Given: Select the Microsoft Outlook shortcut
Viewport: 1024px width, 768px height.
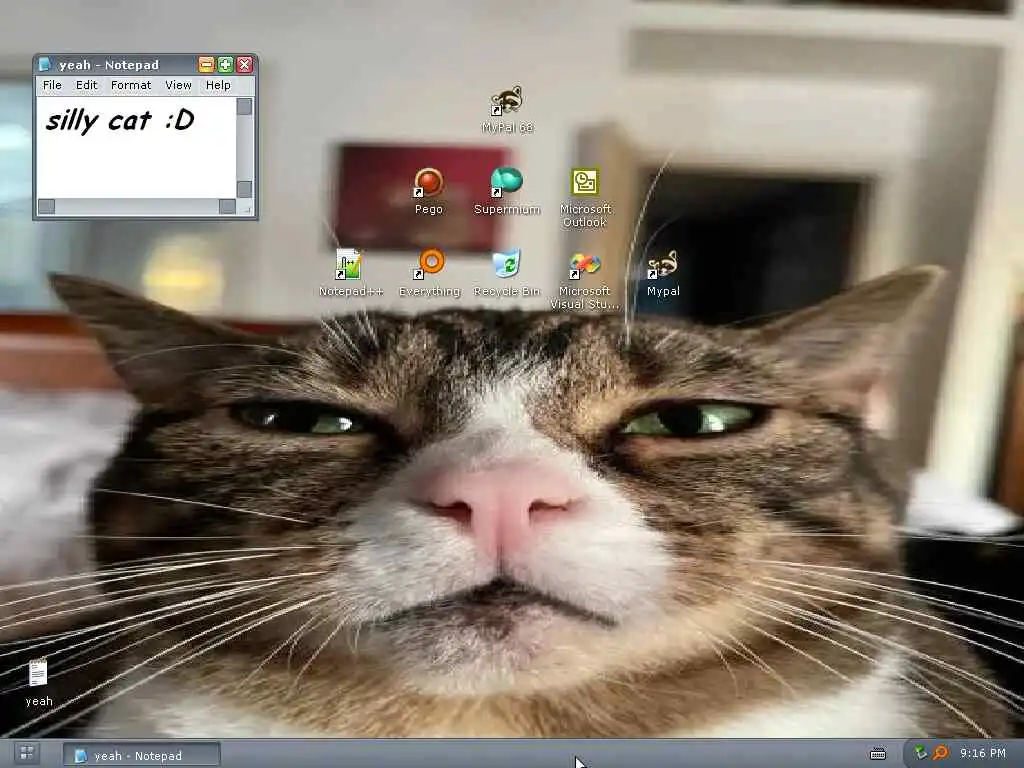Looking at the screenshot, I should (x=585, y=198).
